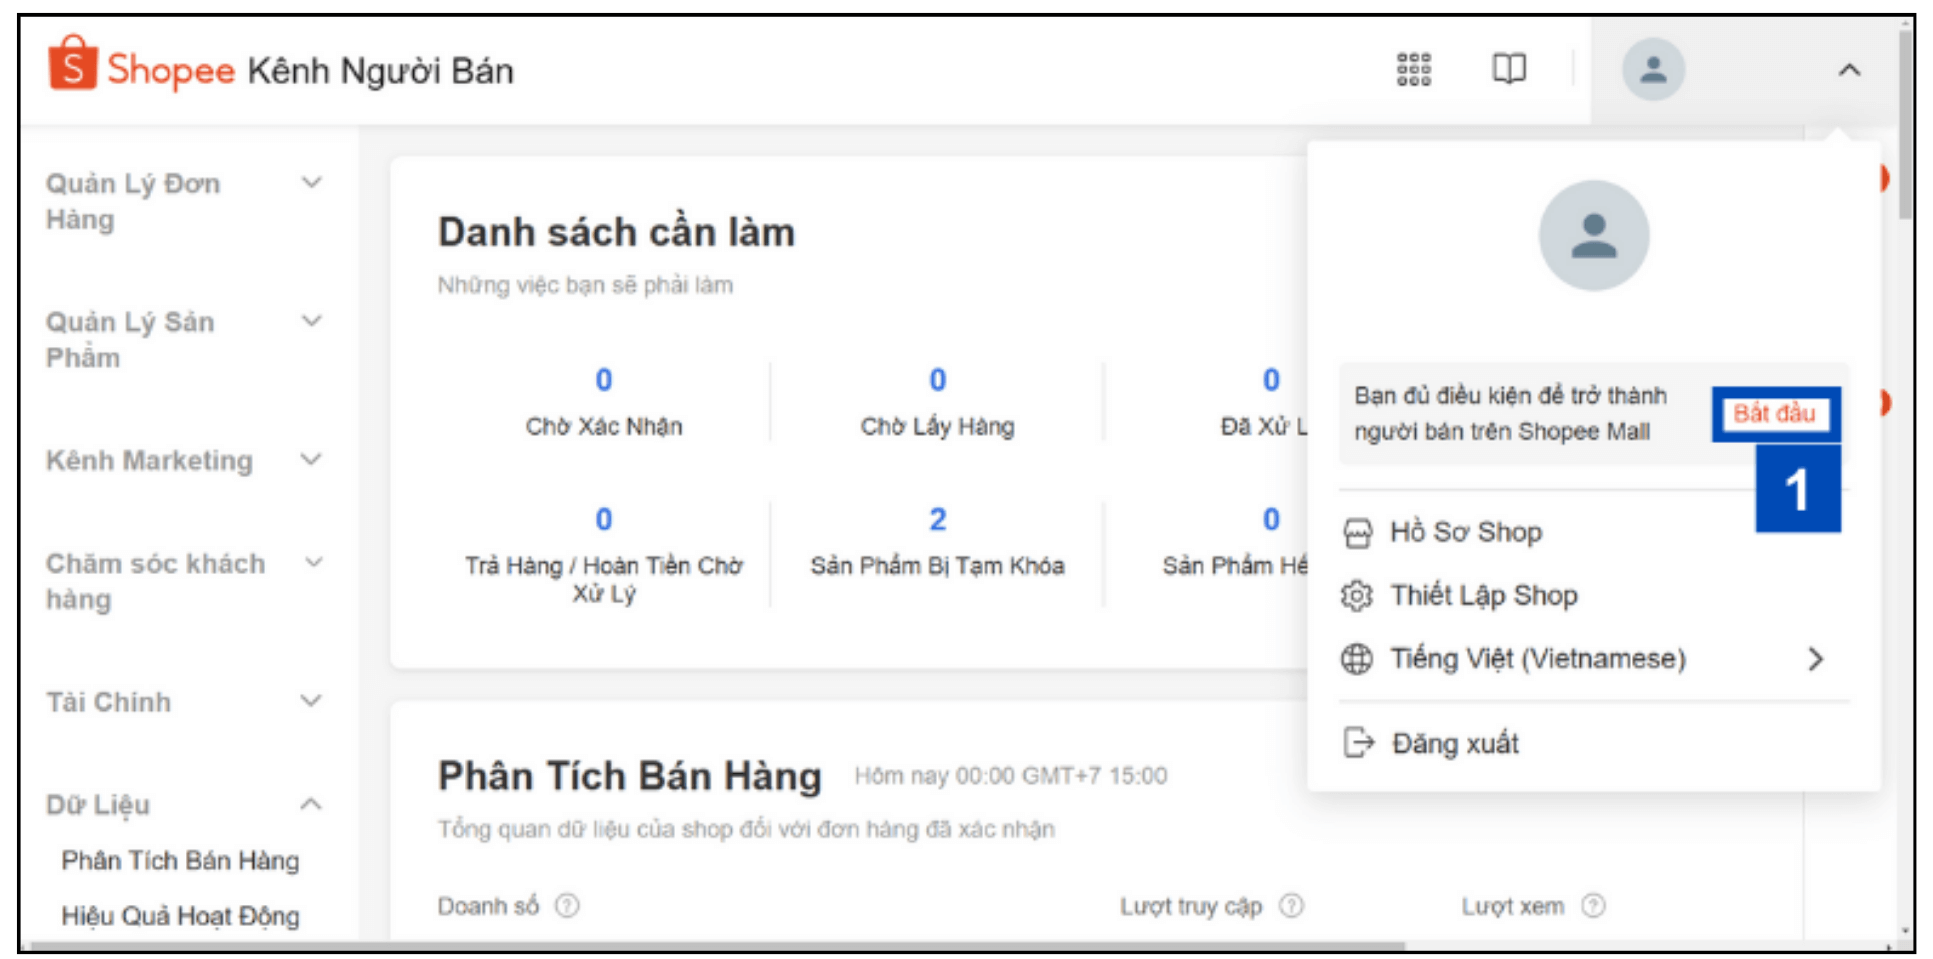The width and height of the screenshot is (1933, 959).
Task: Click the Đăng xuất logout icon
Action: point(1358,743)
